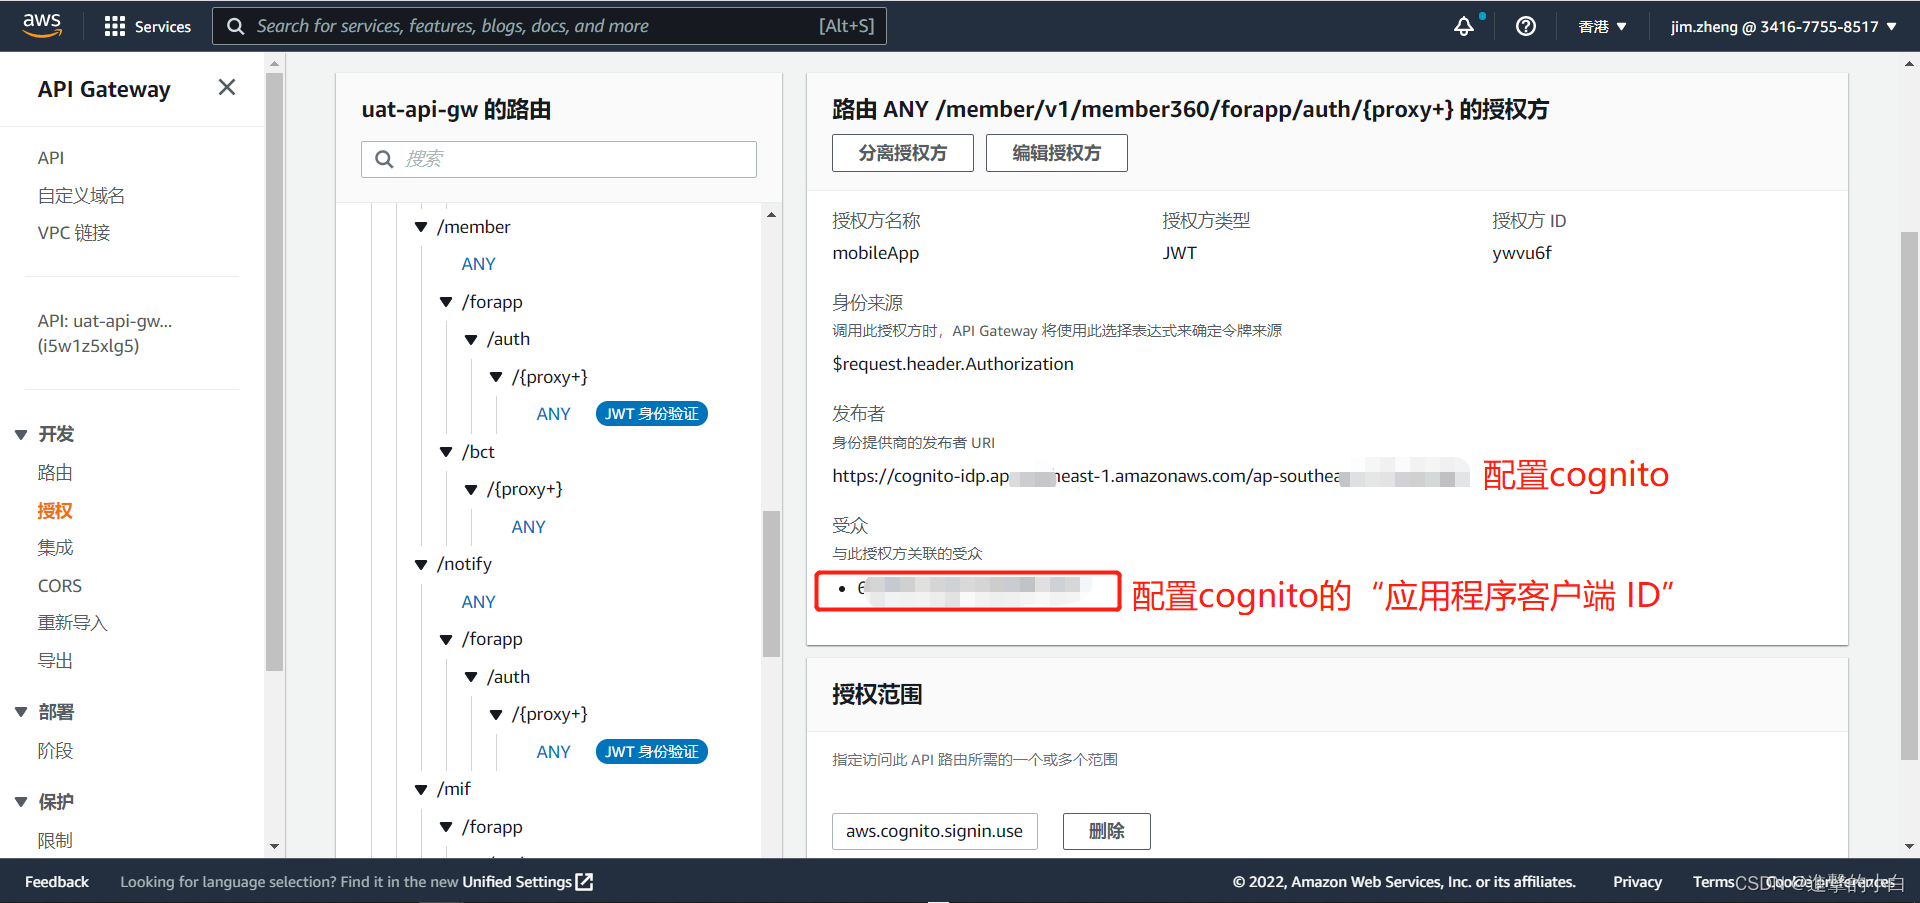Click the mobileApp authorizer name

pyautogui.click(x=875, y=253)
